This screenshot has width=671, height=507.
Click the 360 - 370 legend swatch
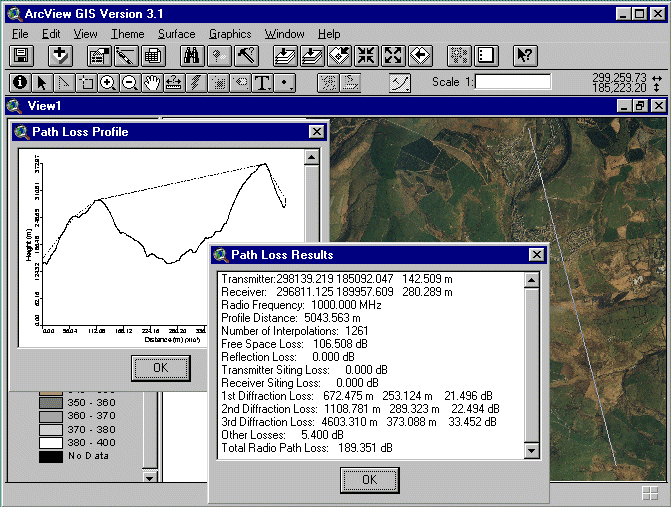[x=50, y=416]
